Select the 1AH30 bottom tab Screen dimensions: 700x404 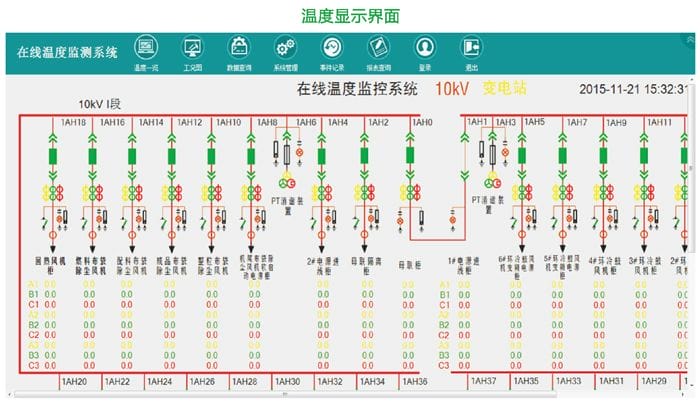286,382
